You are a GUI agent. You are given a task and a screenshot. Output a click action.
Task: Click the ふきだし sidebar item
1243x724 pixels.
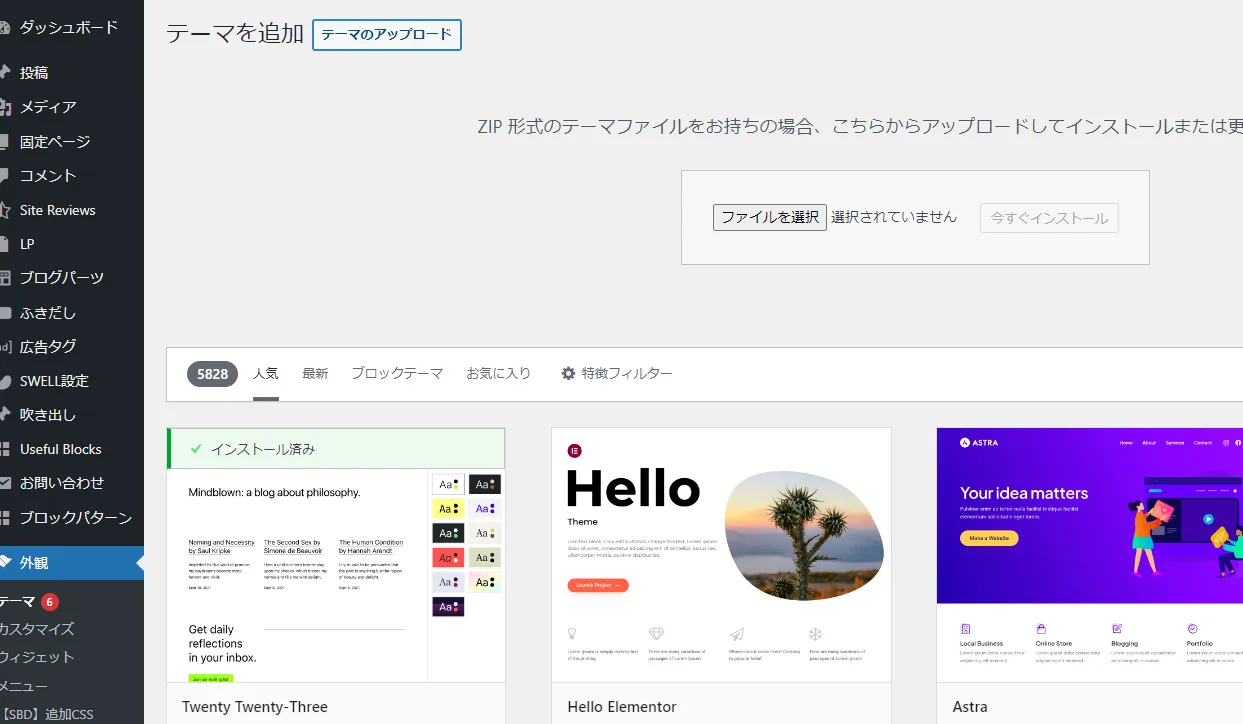(48, 313)
